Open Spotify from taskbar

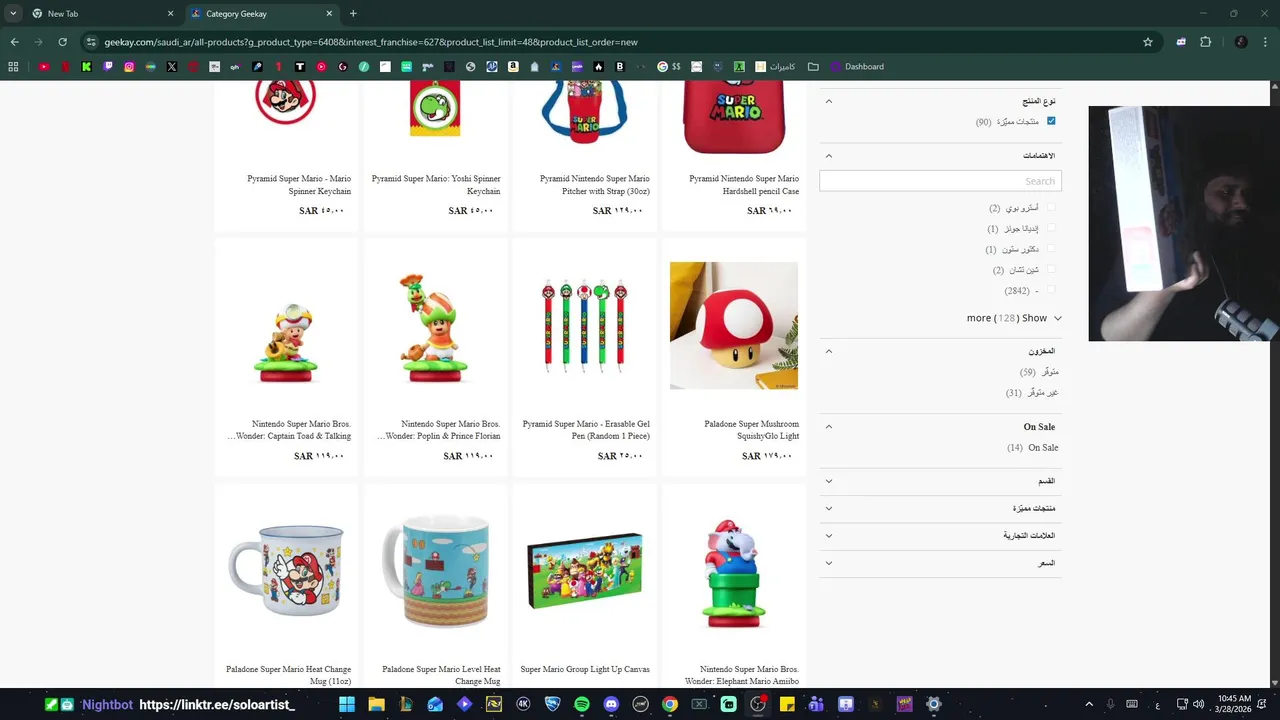coord(582,704)
